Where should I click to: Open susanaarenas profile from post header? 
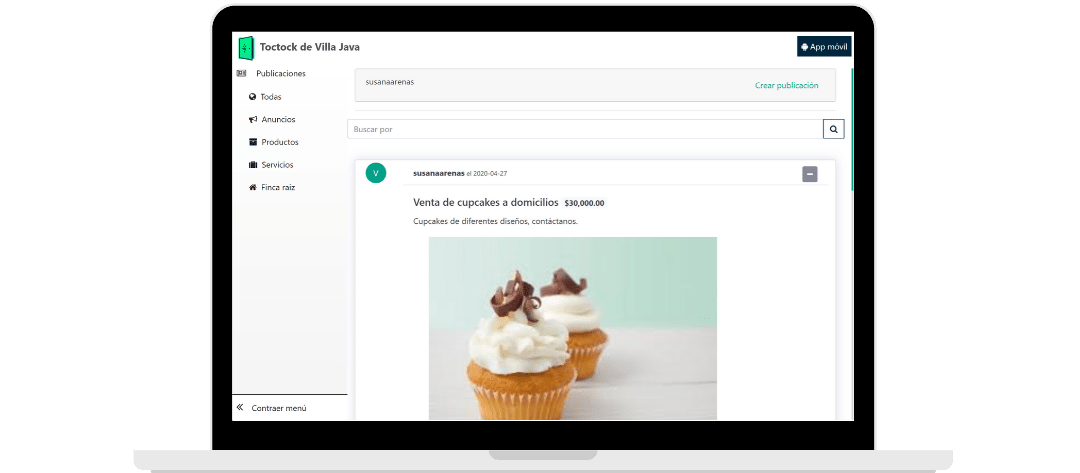pyautogui.click(x=438, y=173)
